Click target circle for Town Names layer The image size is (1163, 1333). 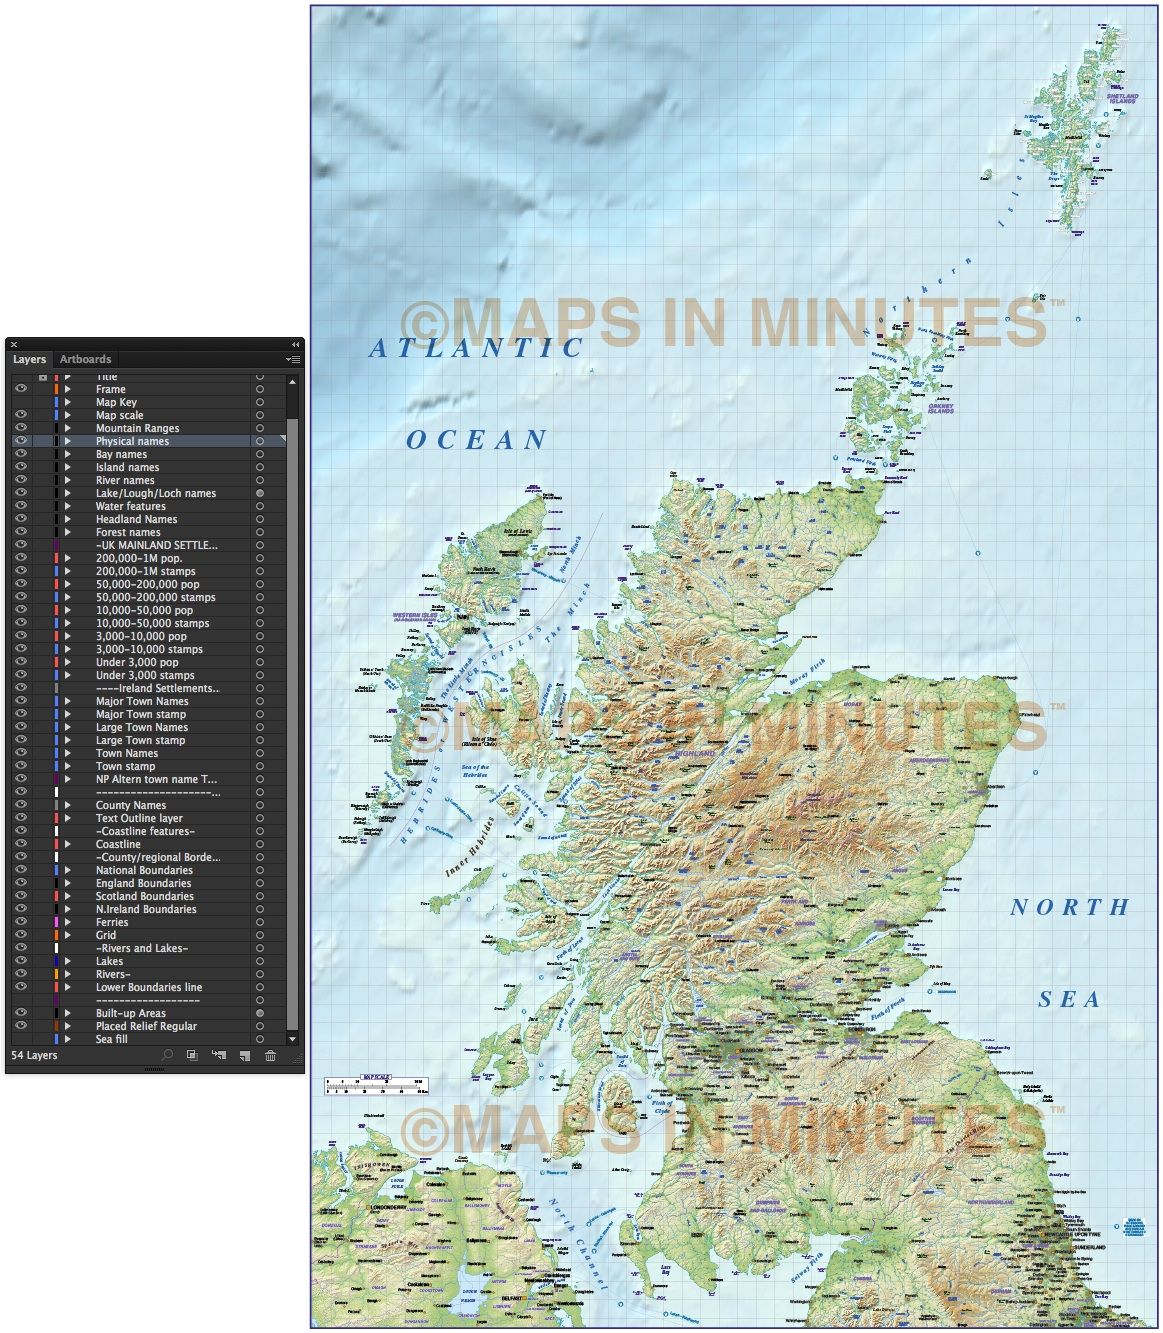(260, 753)
